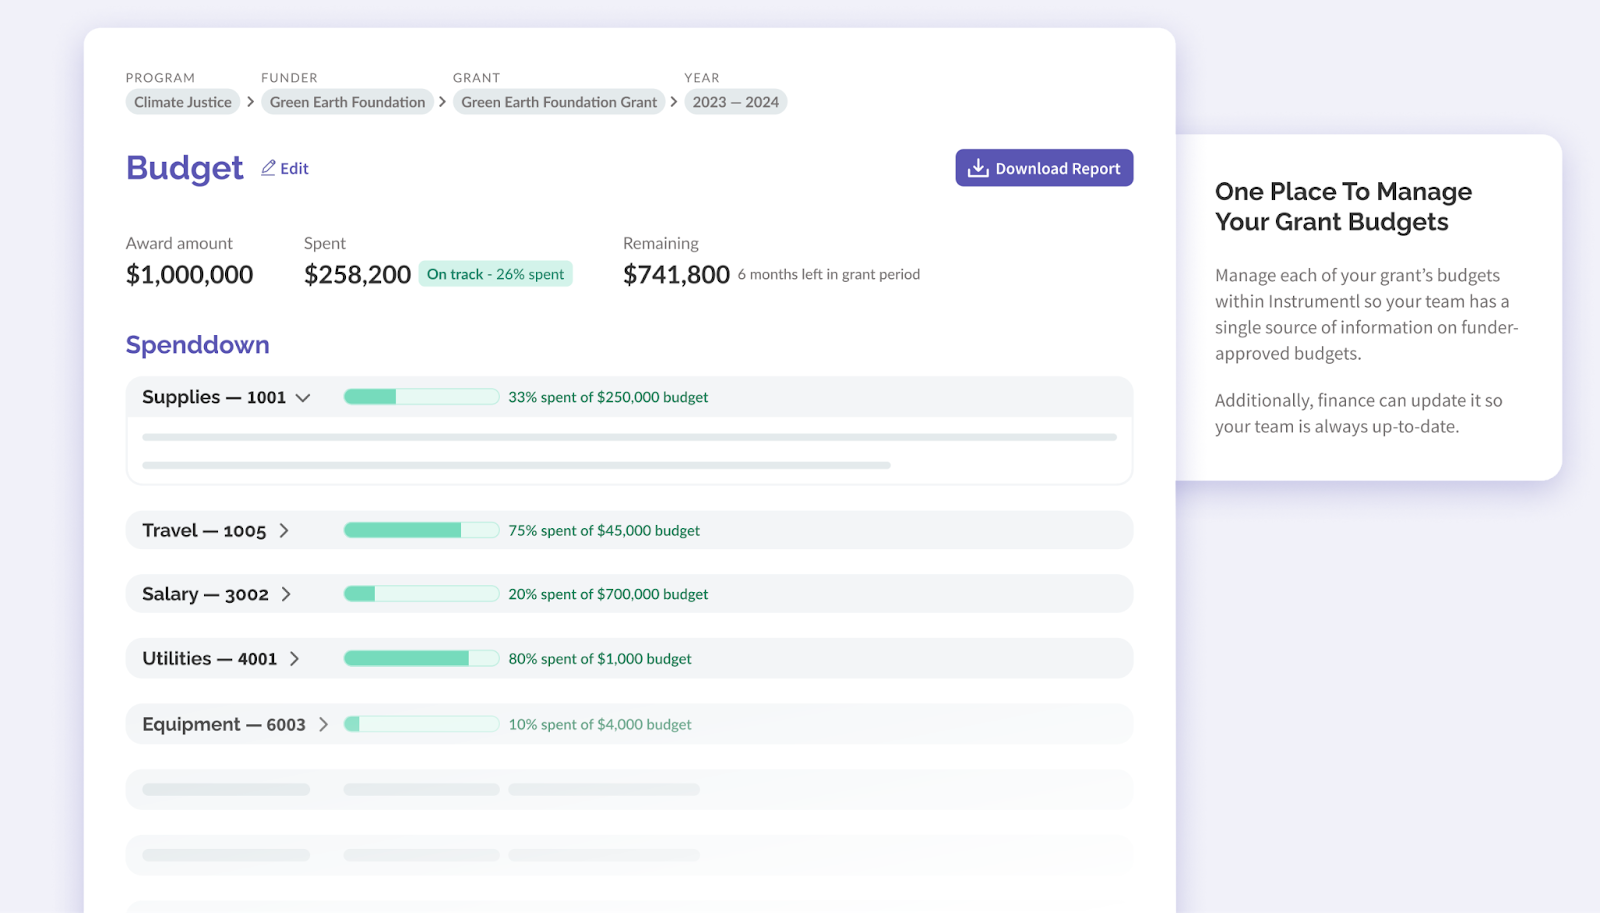Toggle the Spenddown section heading
The image size is (1600, 913).
click(197, 344)
